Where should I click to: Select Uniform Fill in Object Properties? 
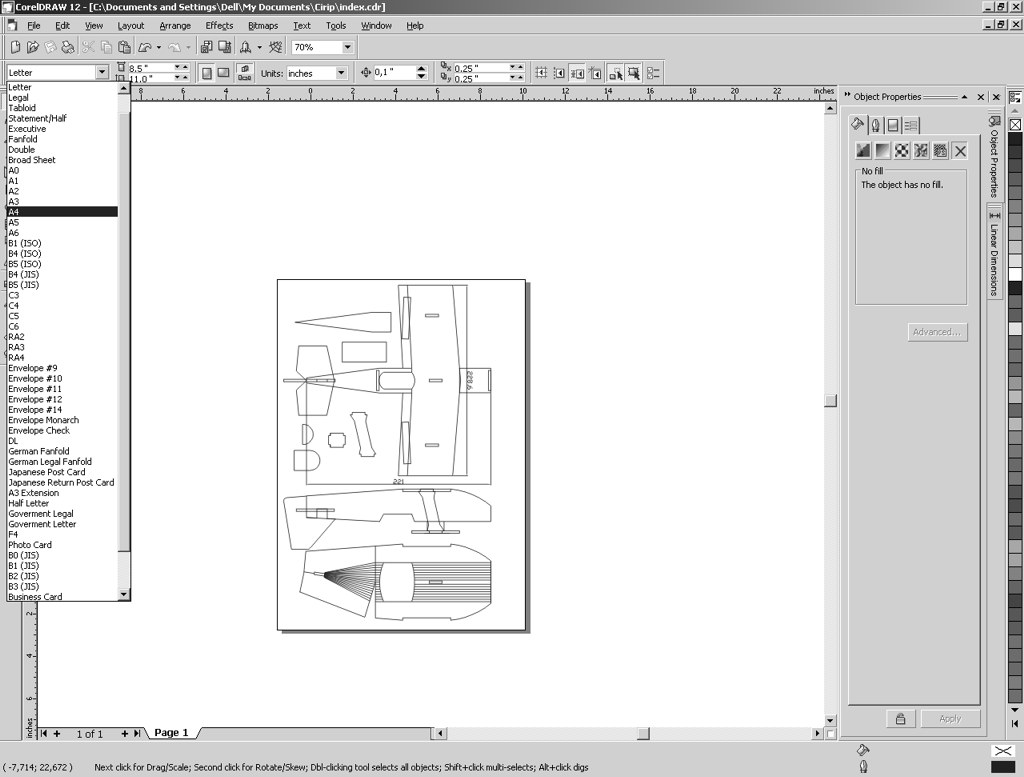[863, 151]
